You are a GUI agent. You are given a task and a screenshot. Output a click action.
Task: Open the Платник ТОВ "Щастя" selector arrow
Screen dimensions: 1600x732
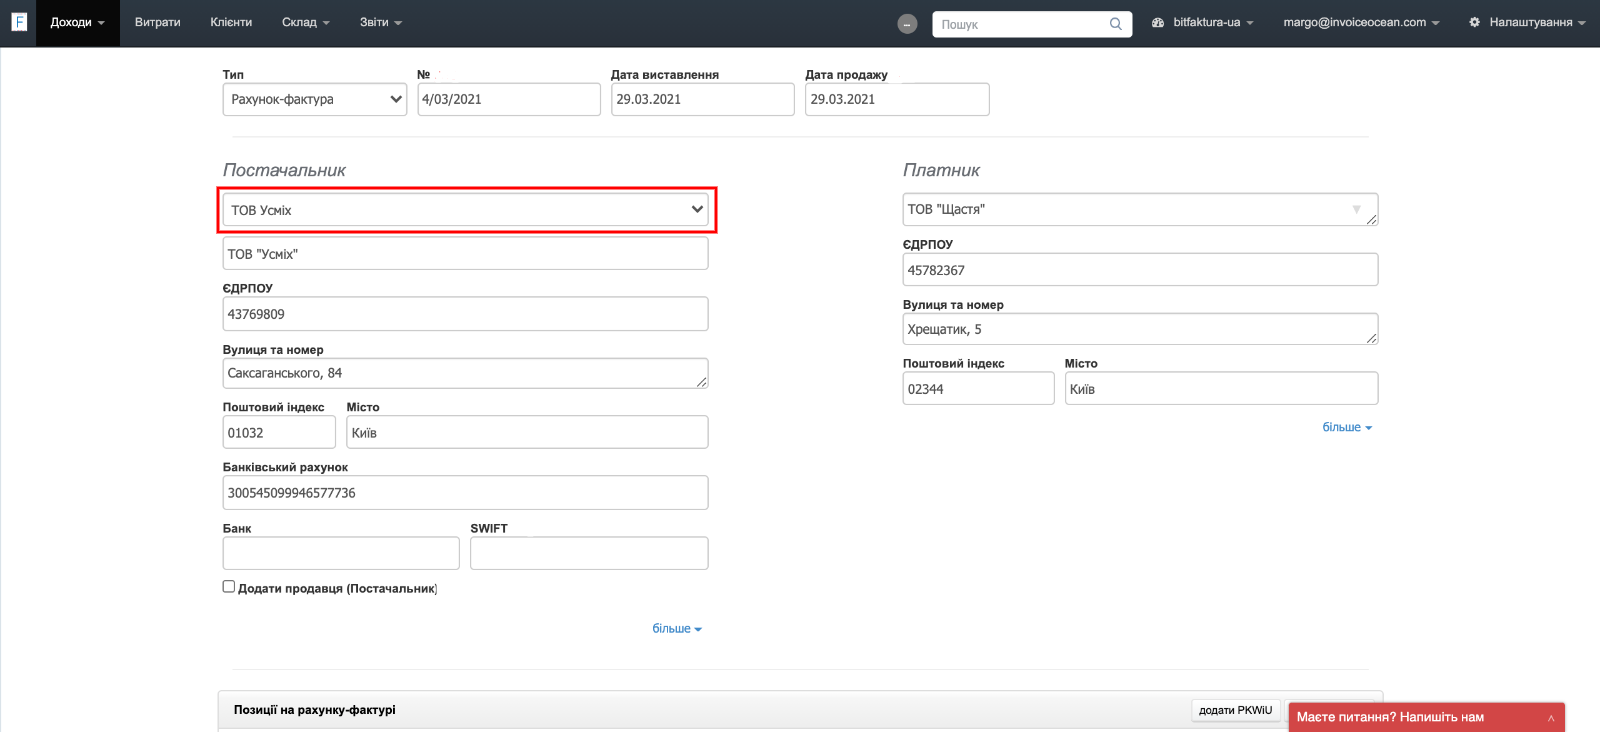click(x=1356, y=209)
